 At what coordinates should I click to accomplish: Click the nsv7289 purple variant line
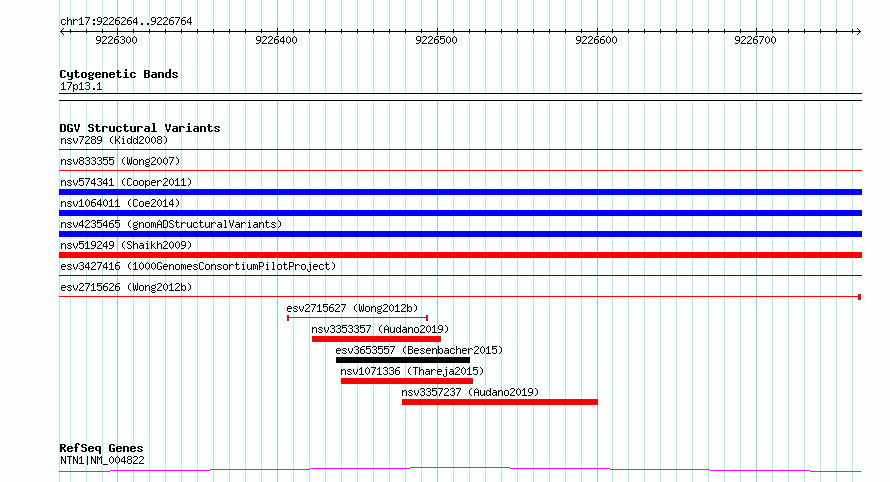click(x=460, y=150)
